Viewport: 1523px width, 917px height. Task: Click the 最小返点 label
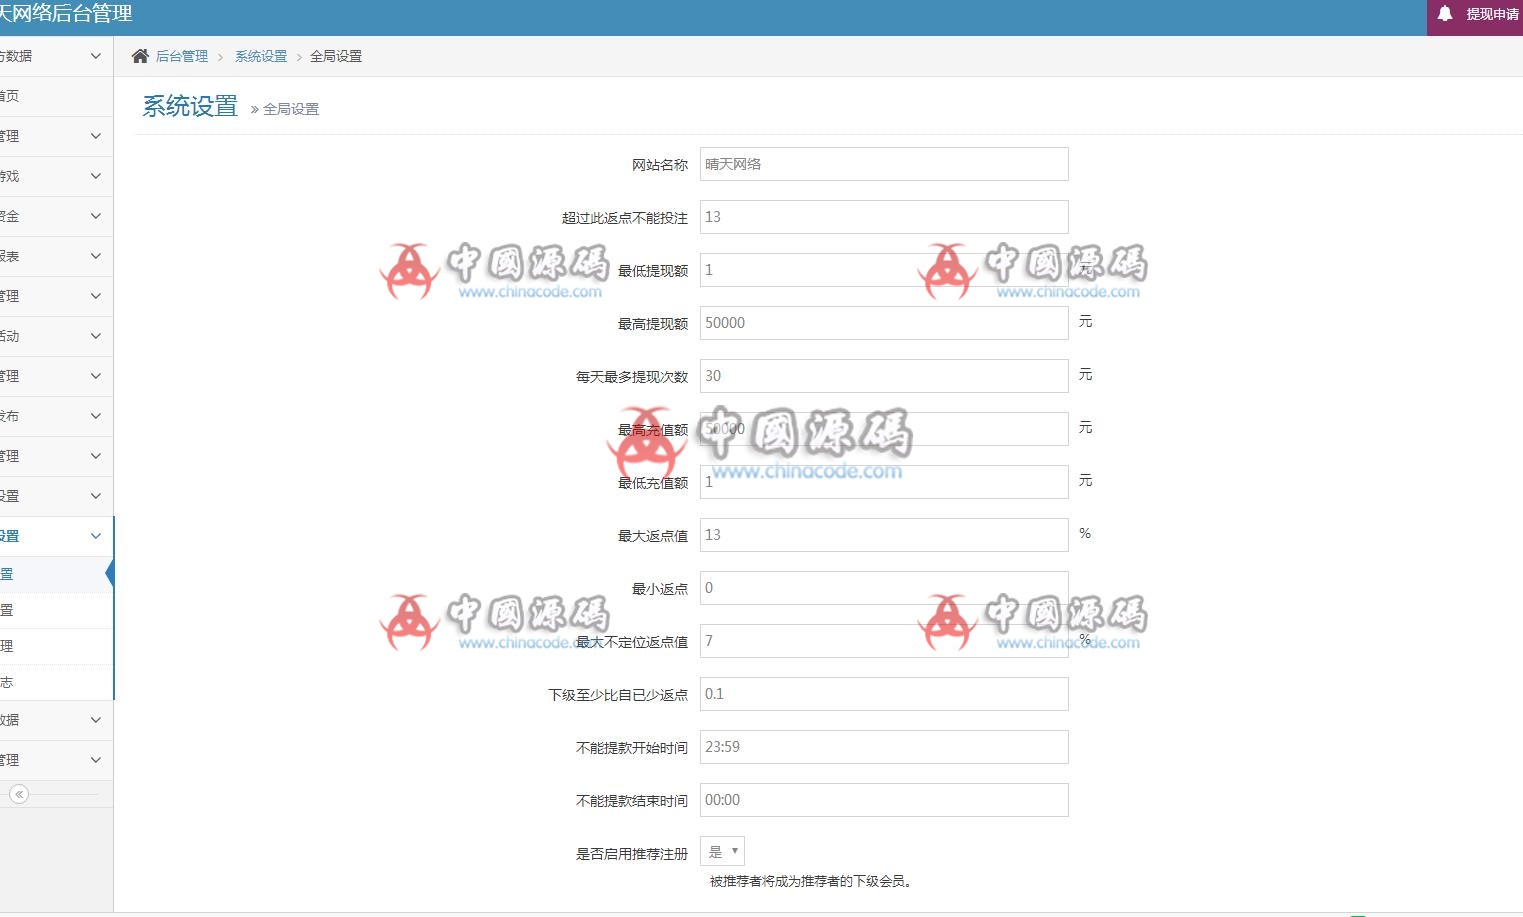(660, 589)
